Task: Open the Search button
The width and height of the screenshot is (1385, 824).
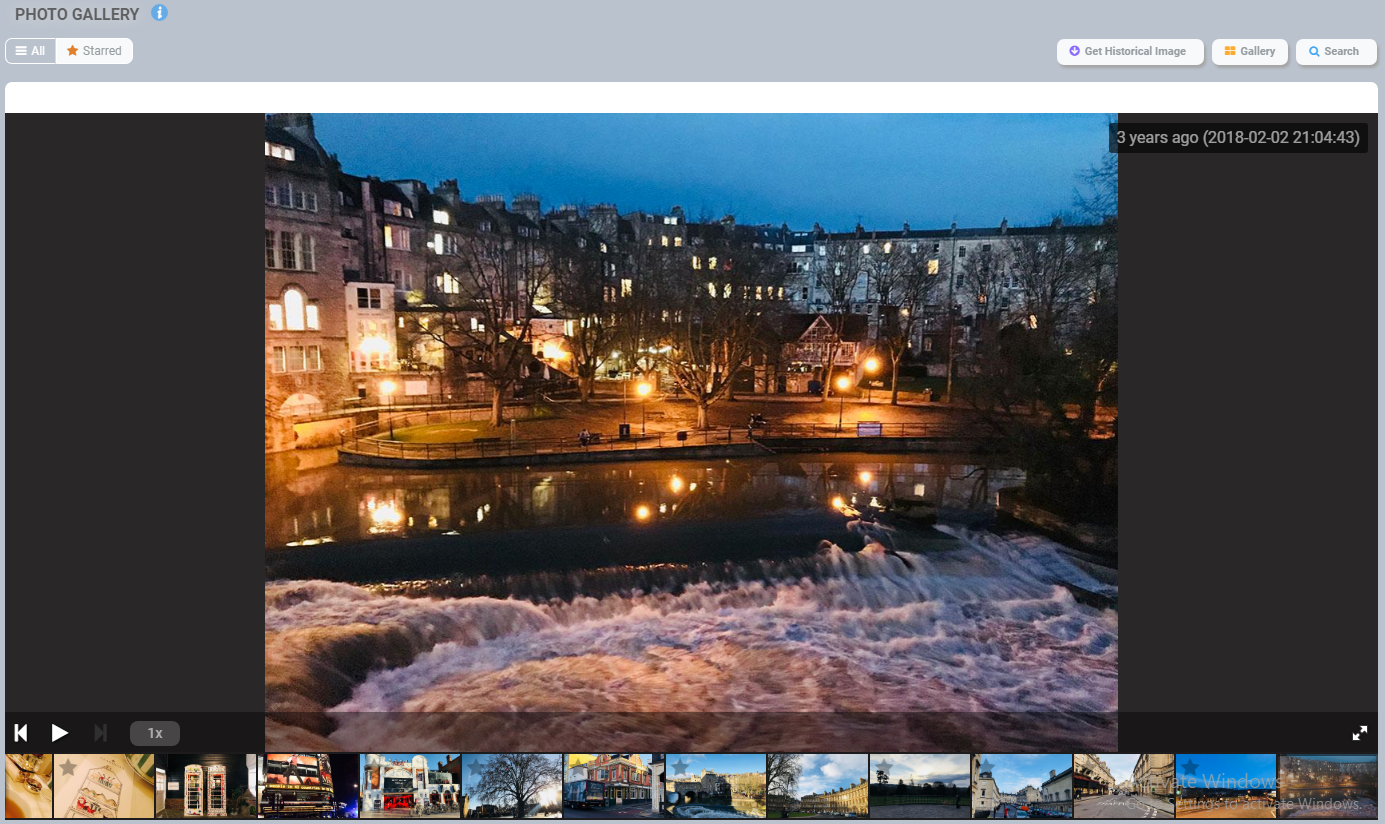Action: (x=1334, y=52)
